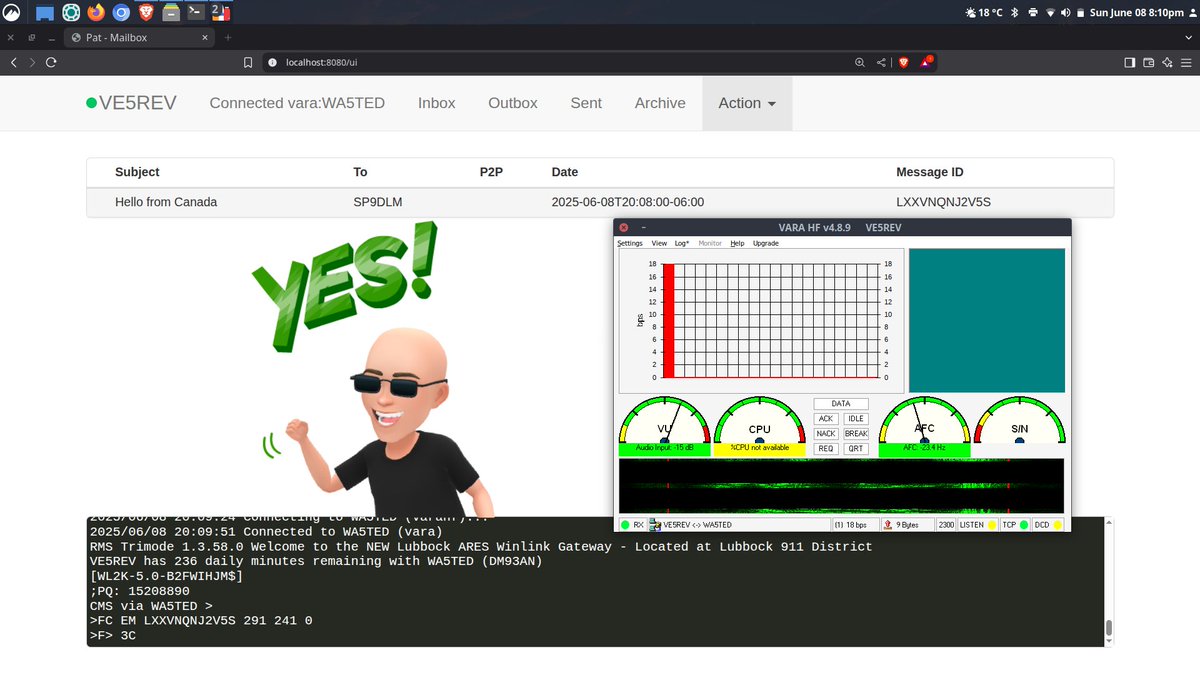Open the teal circular app launcher icon
This screenshot has height=675, width=1200.
71,13
